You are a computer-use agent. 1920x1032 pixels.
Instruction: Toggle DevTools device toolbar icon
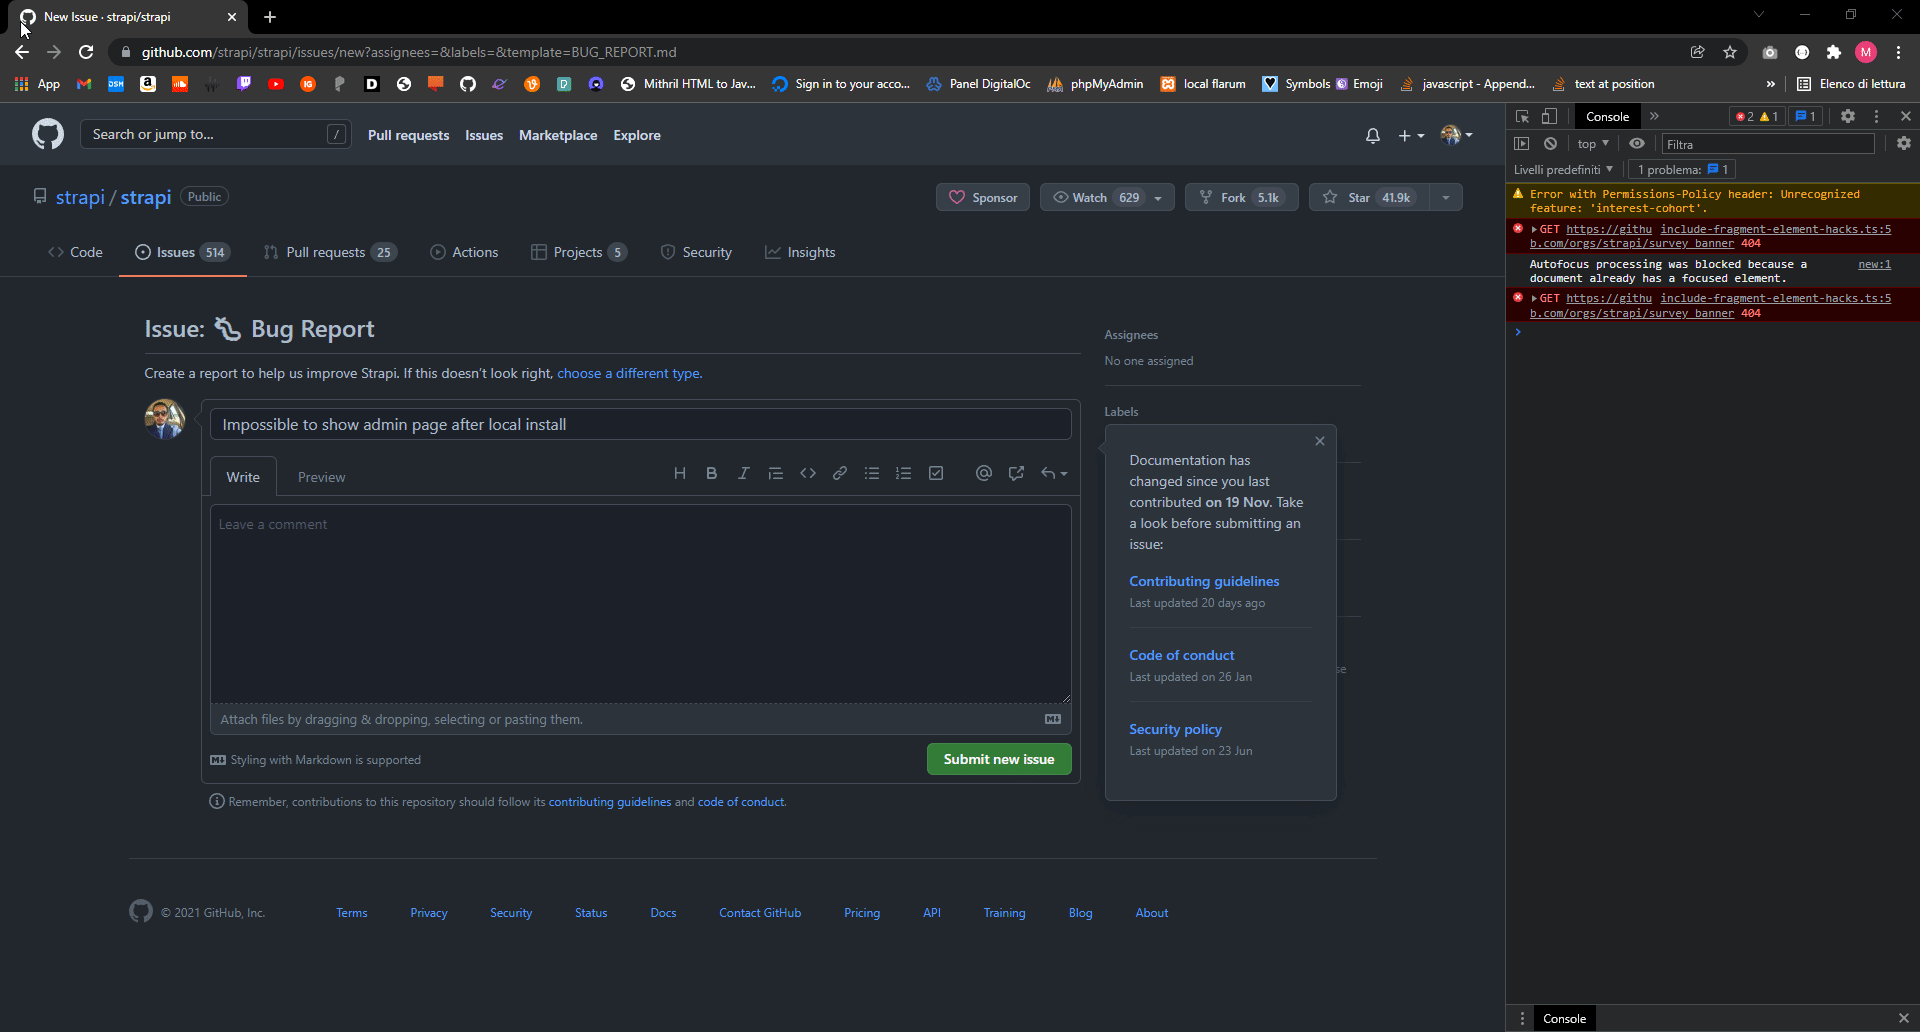pos(1549,116)
